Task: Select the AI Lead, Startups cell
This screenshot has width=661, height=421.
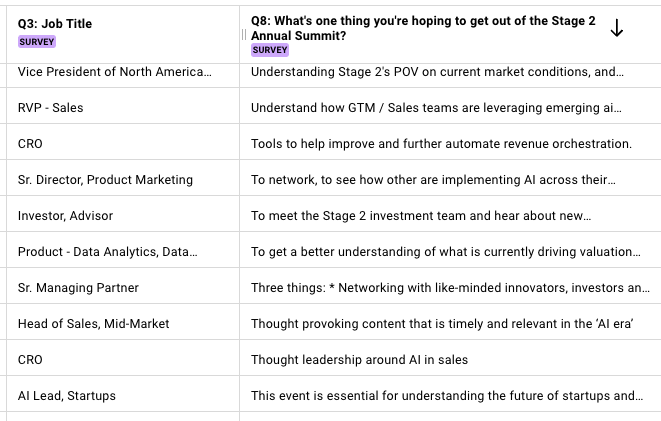Action: coord(66,396)
